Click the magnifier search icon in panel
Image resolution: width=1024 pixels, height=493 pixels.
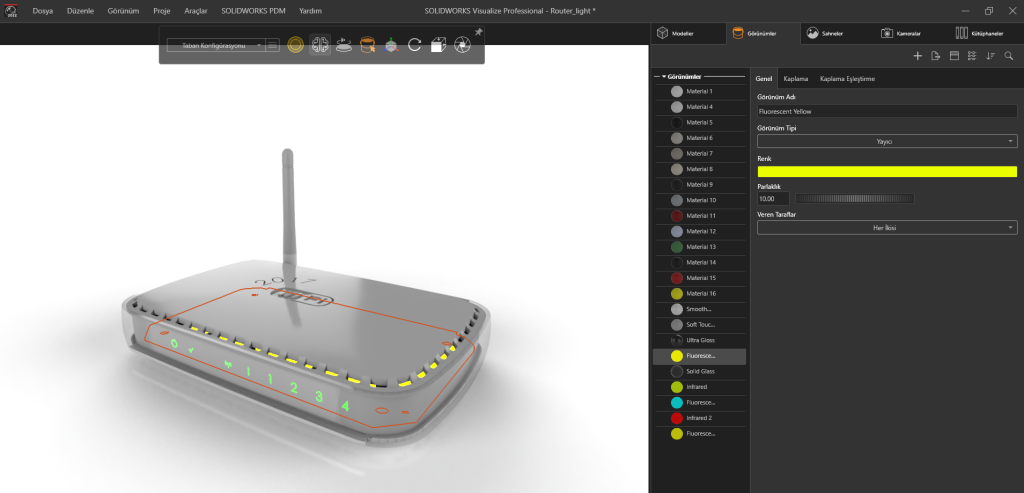click(x=1008, y=56)
